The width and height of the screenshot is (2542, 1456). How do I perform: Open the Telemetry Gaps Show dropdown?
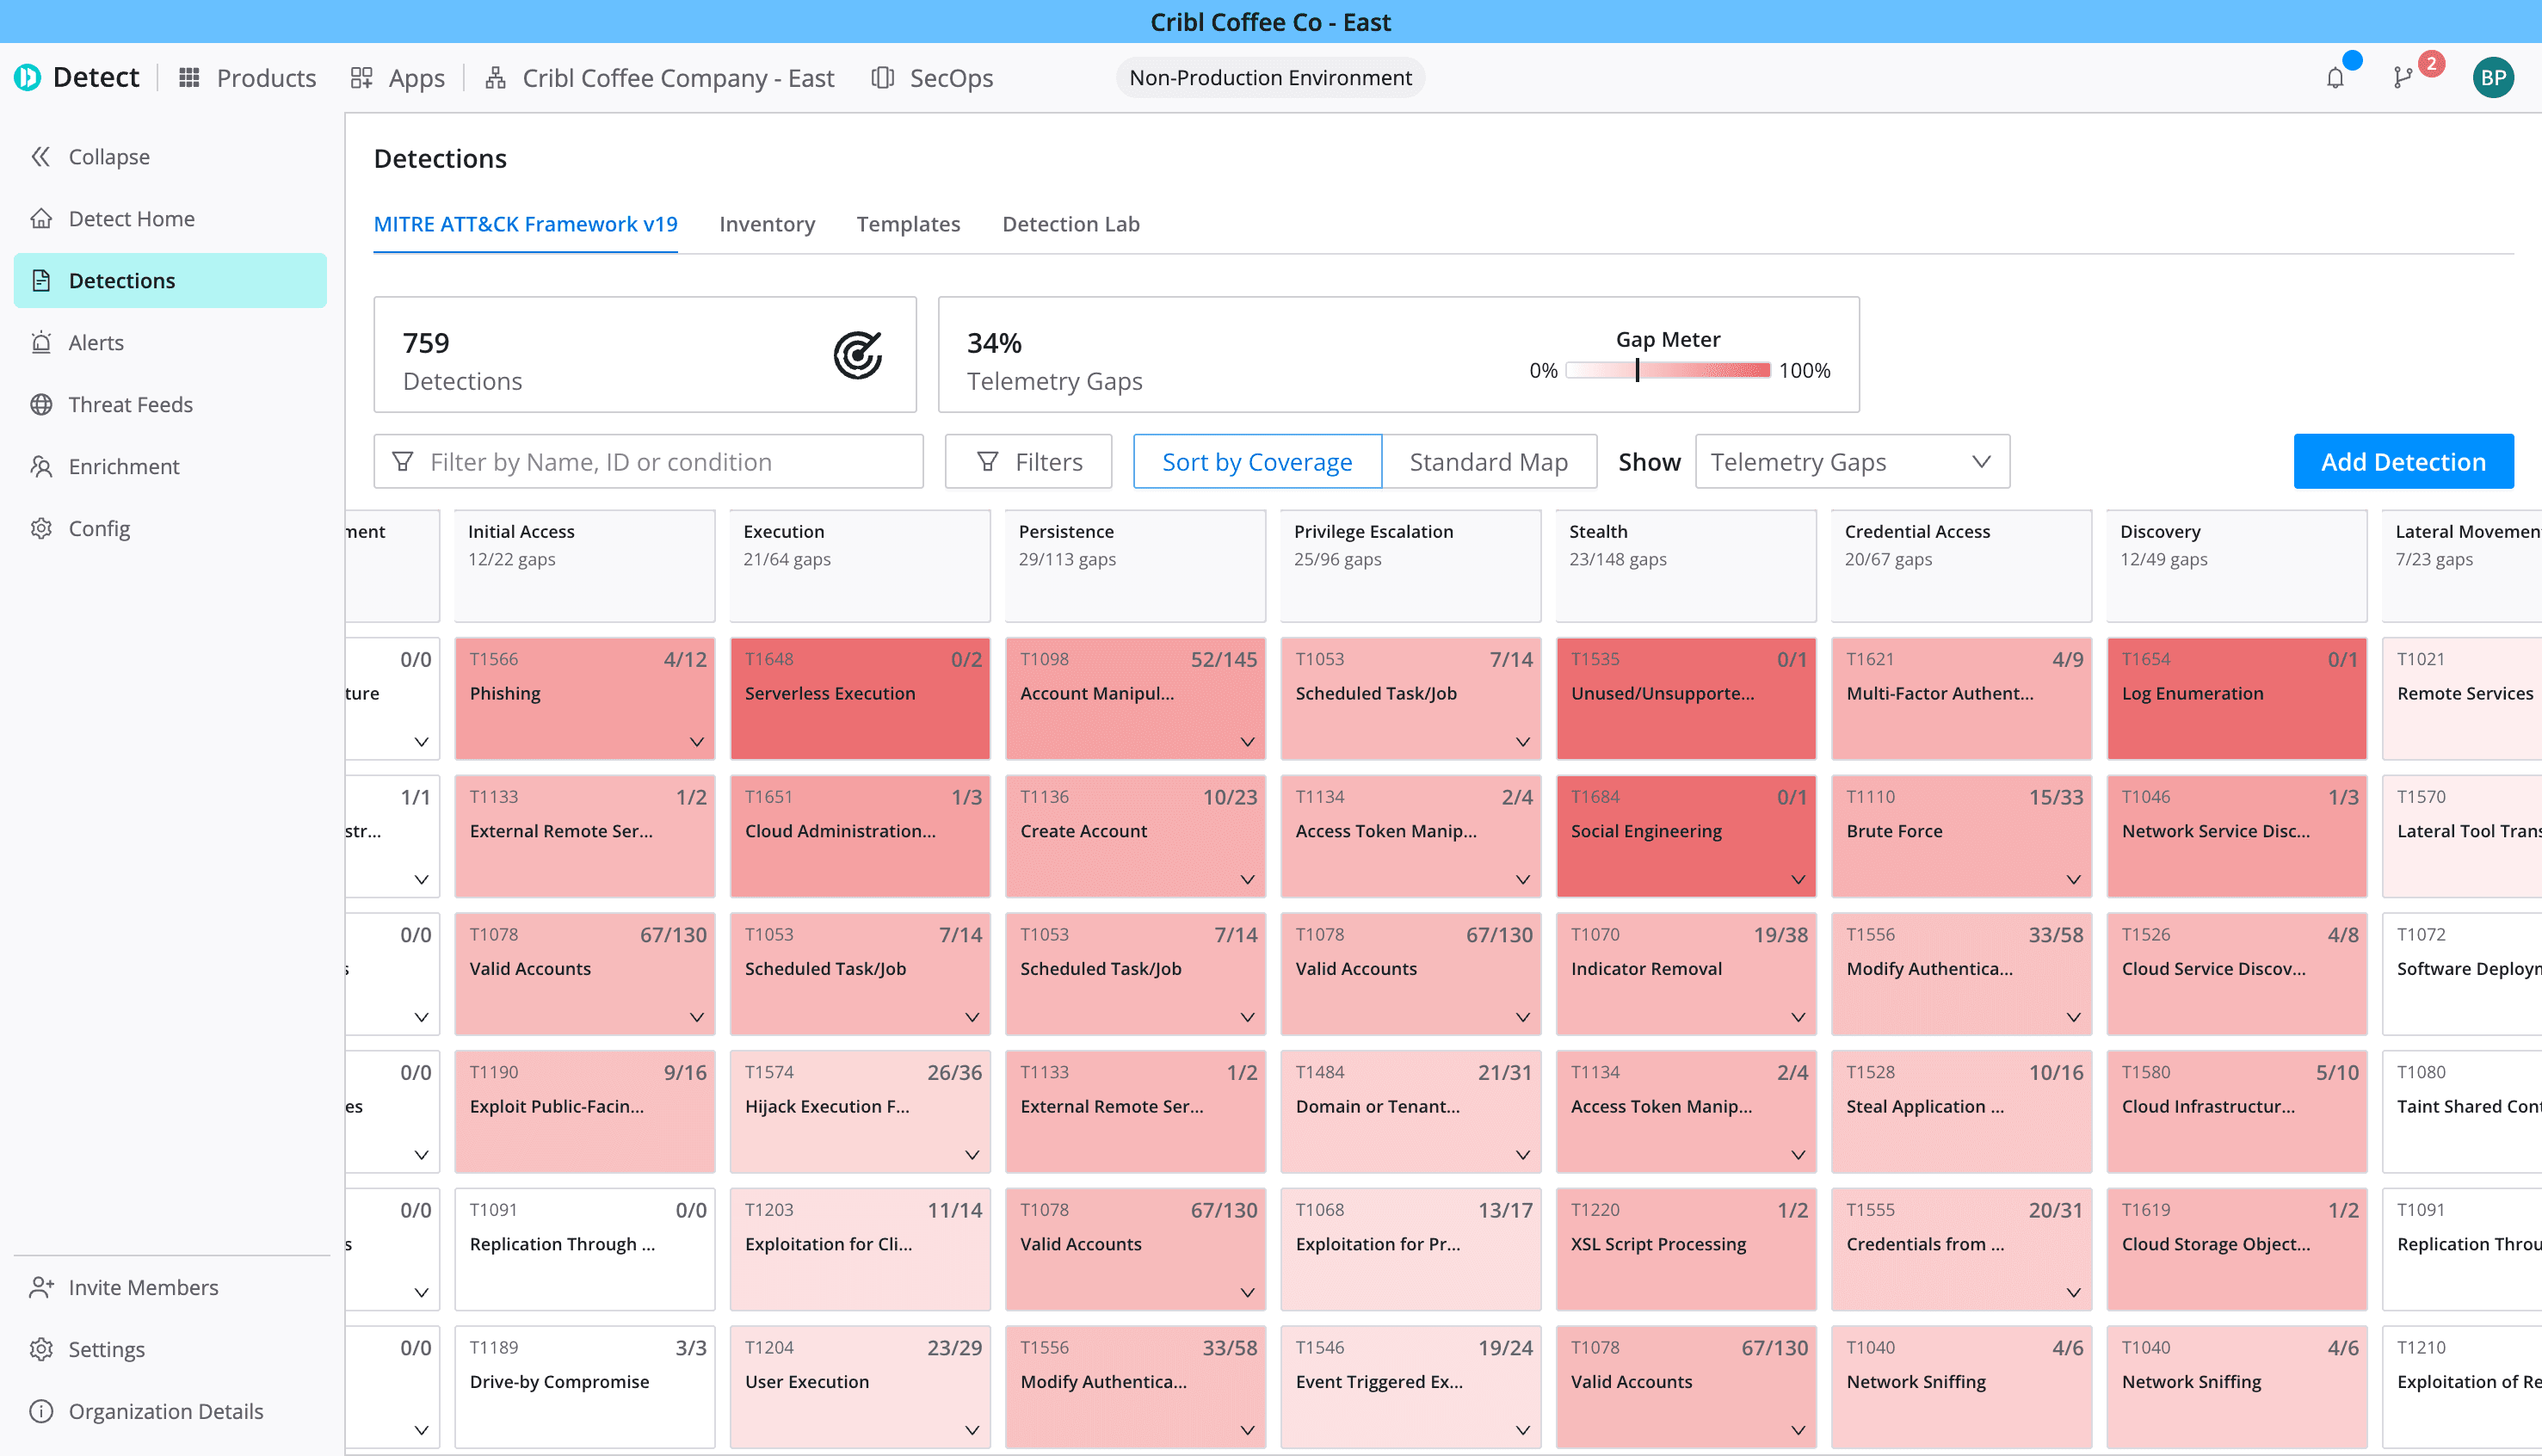pyautogui.click(x=1852, y=461)
